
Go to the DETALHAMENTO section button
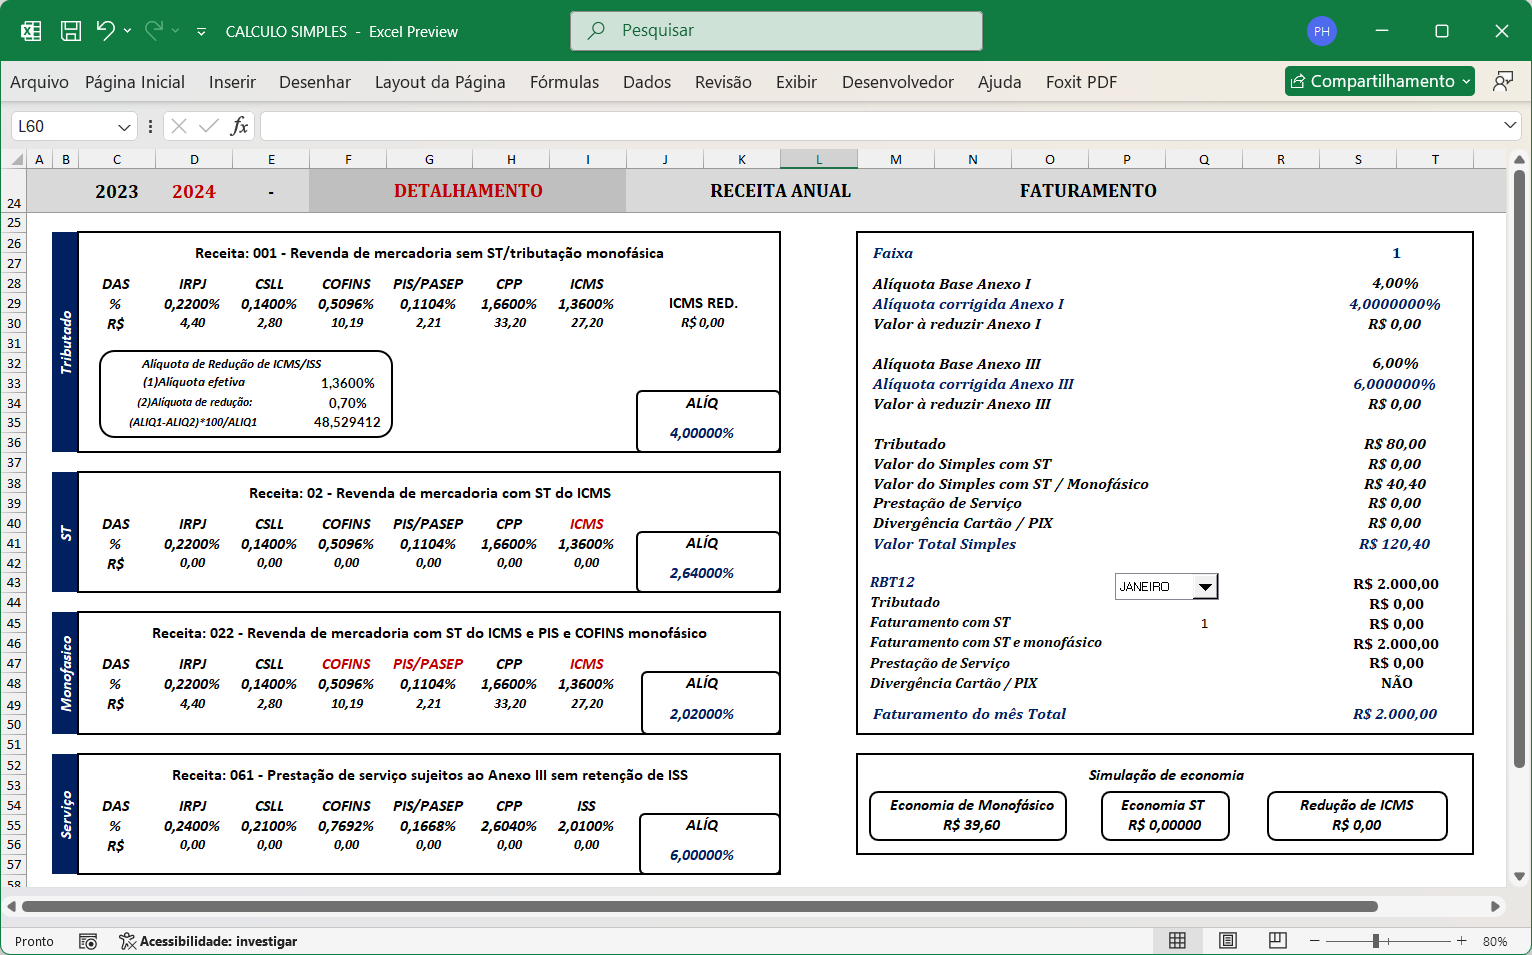[x=468, y=191]
